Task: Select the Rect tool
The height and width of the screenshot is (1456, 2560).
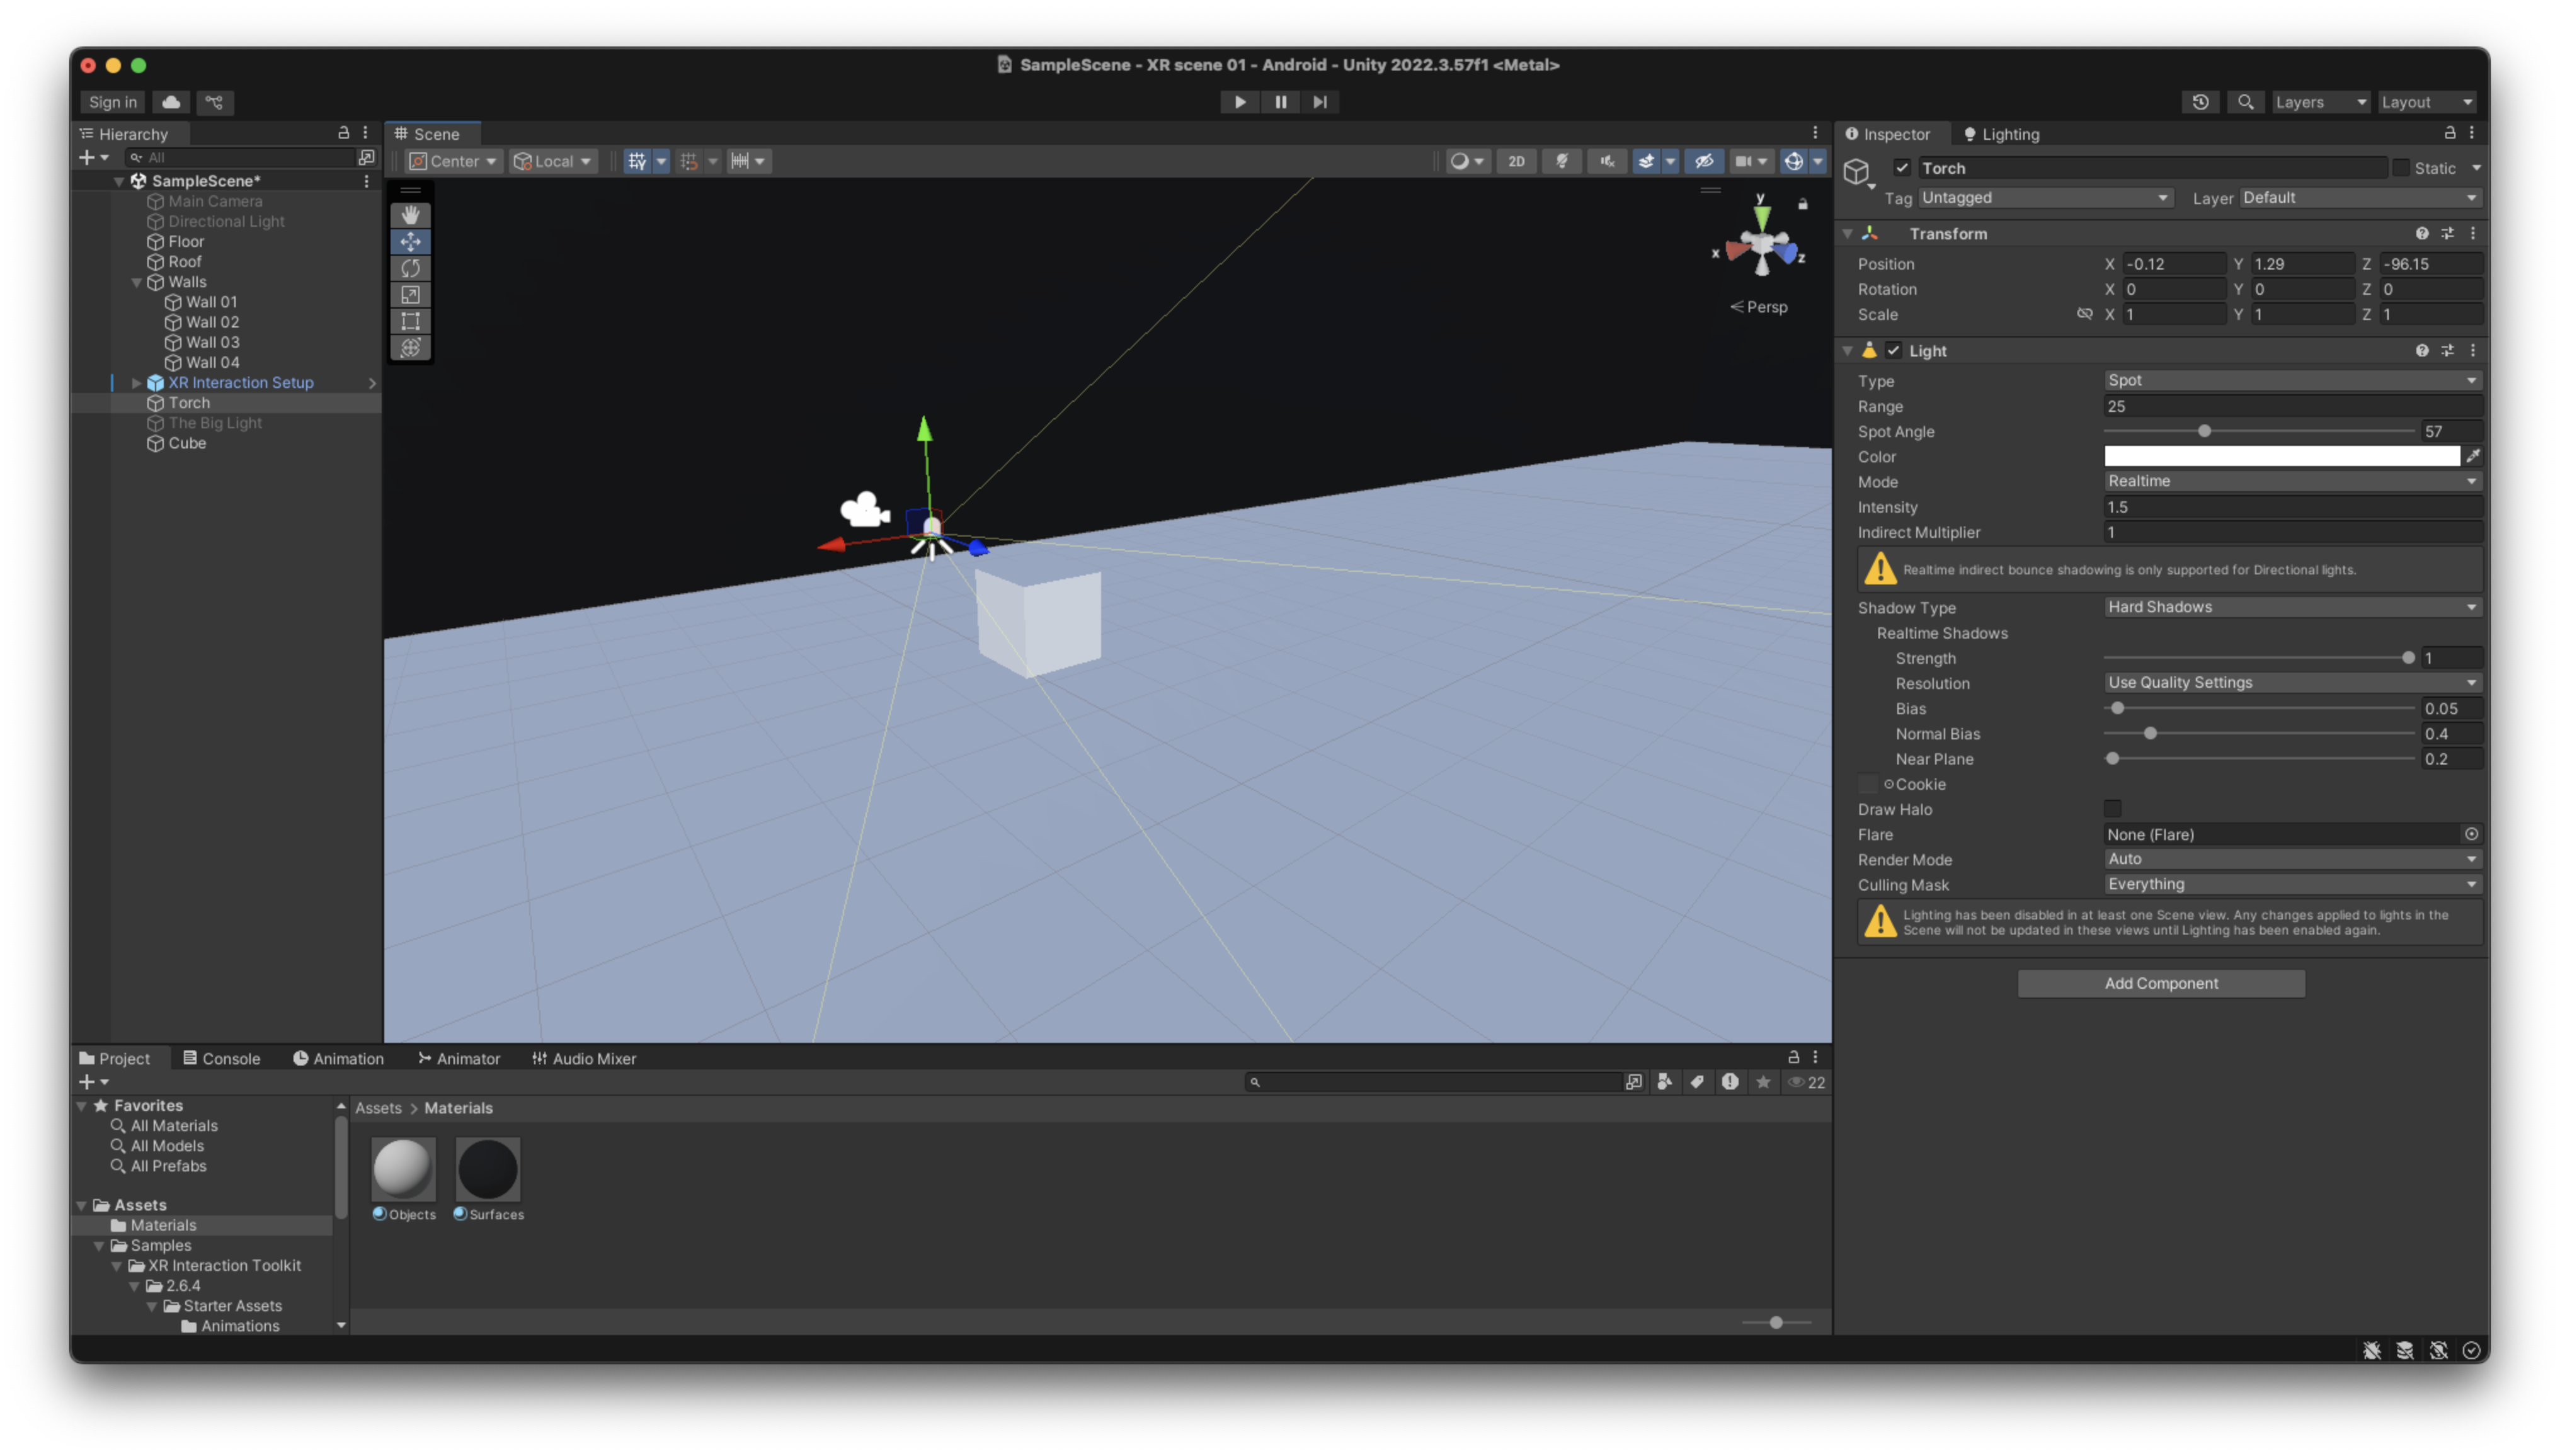Action: (410, 321)
